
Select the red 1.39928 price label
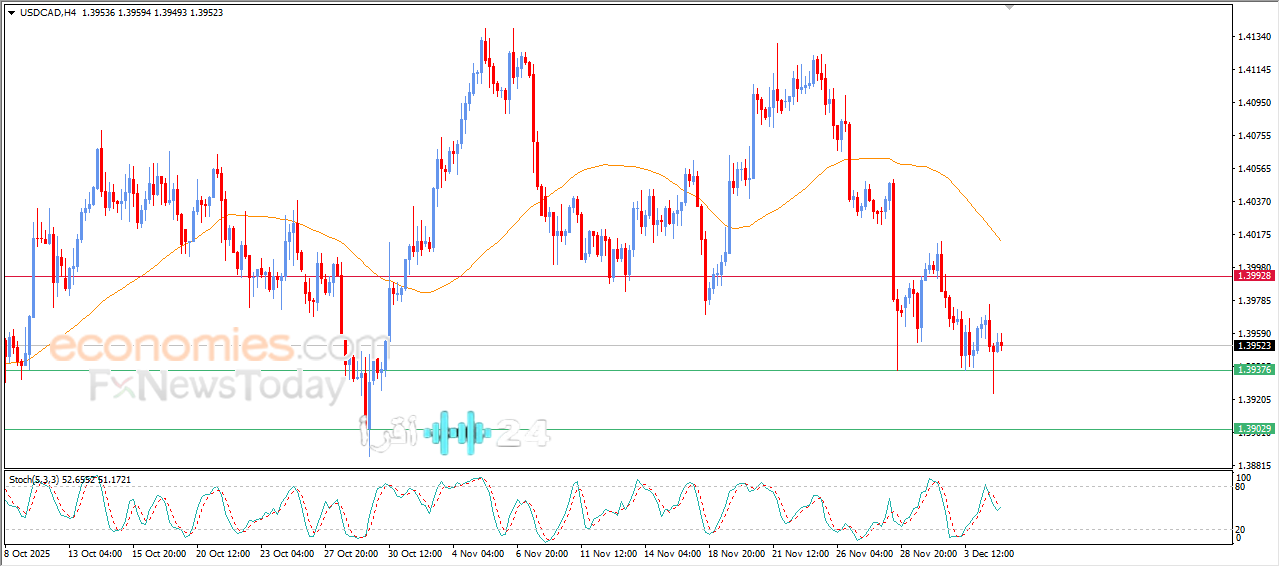pyautogui.click(x=1254, y=275)
